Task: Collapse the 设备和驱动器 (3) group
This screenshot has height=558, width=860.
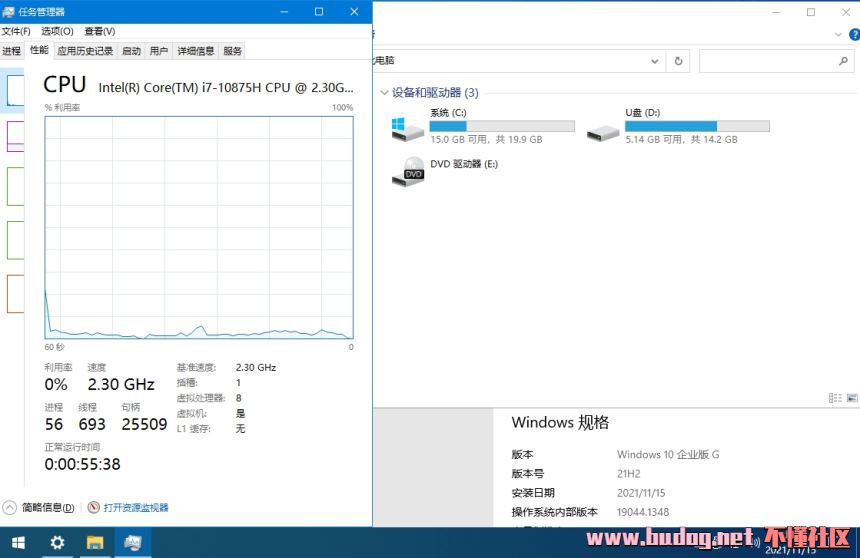Action: 384,93
